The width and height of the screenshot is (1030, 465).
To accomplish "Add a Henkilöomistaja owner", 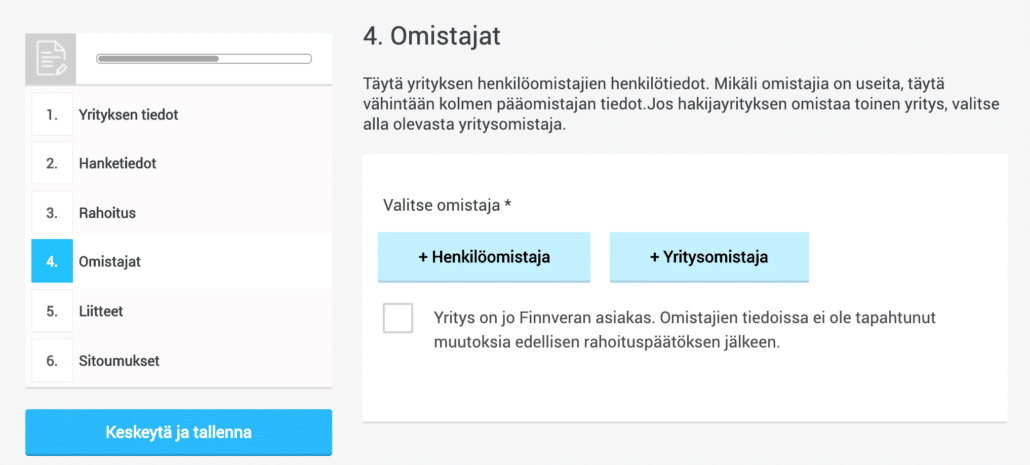I will point(484,257).
